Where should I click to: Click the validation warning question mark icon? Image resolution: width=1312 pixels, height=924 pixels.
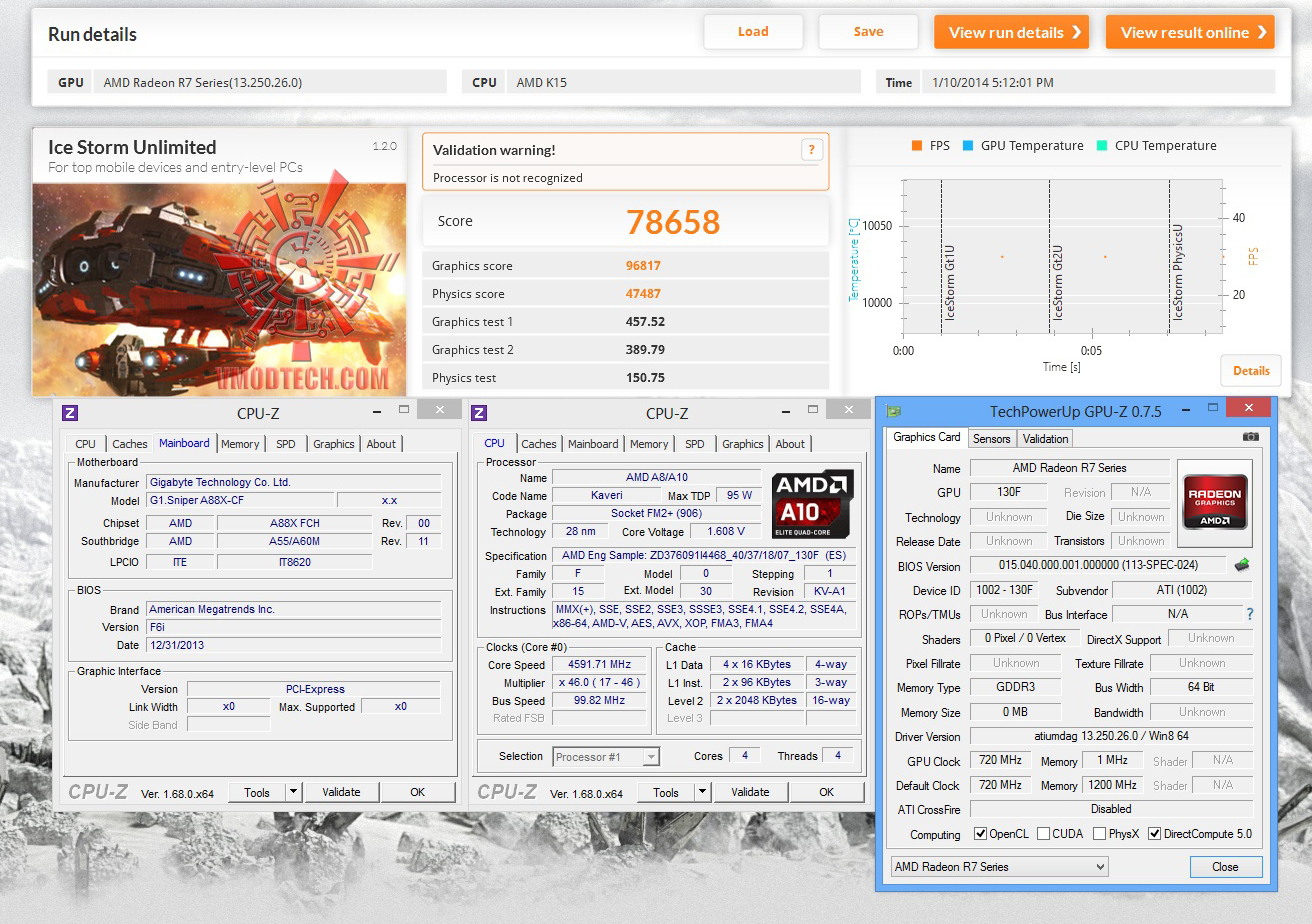click(x=811, y=150)
